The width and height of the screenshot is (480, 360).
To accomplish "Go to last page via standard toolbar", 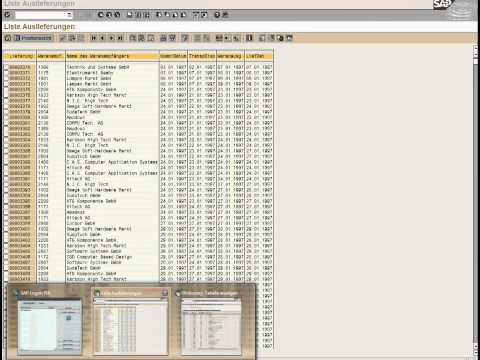I will [183, 15].
